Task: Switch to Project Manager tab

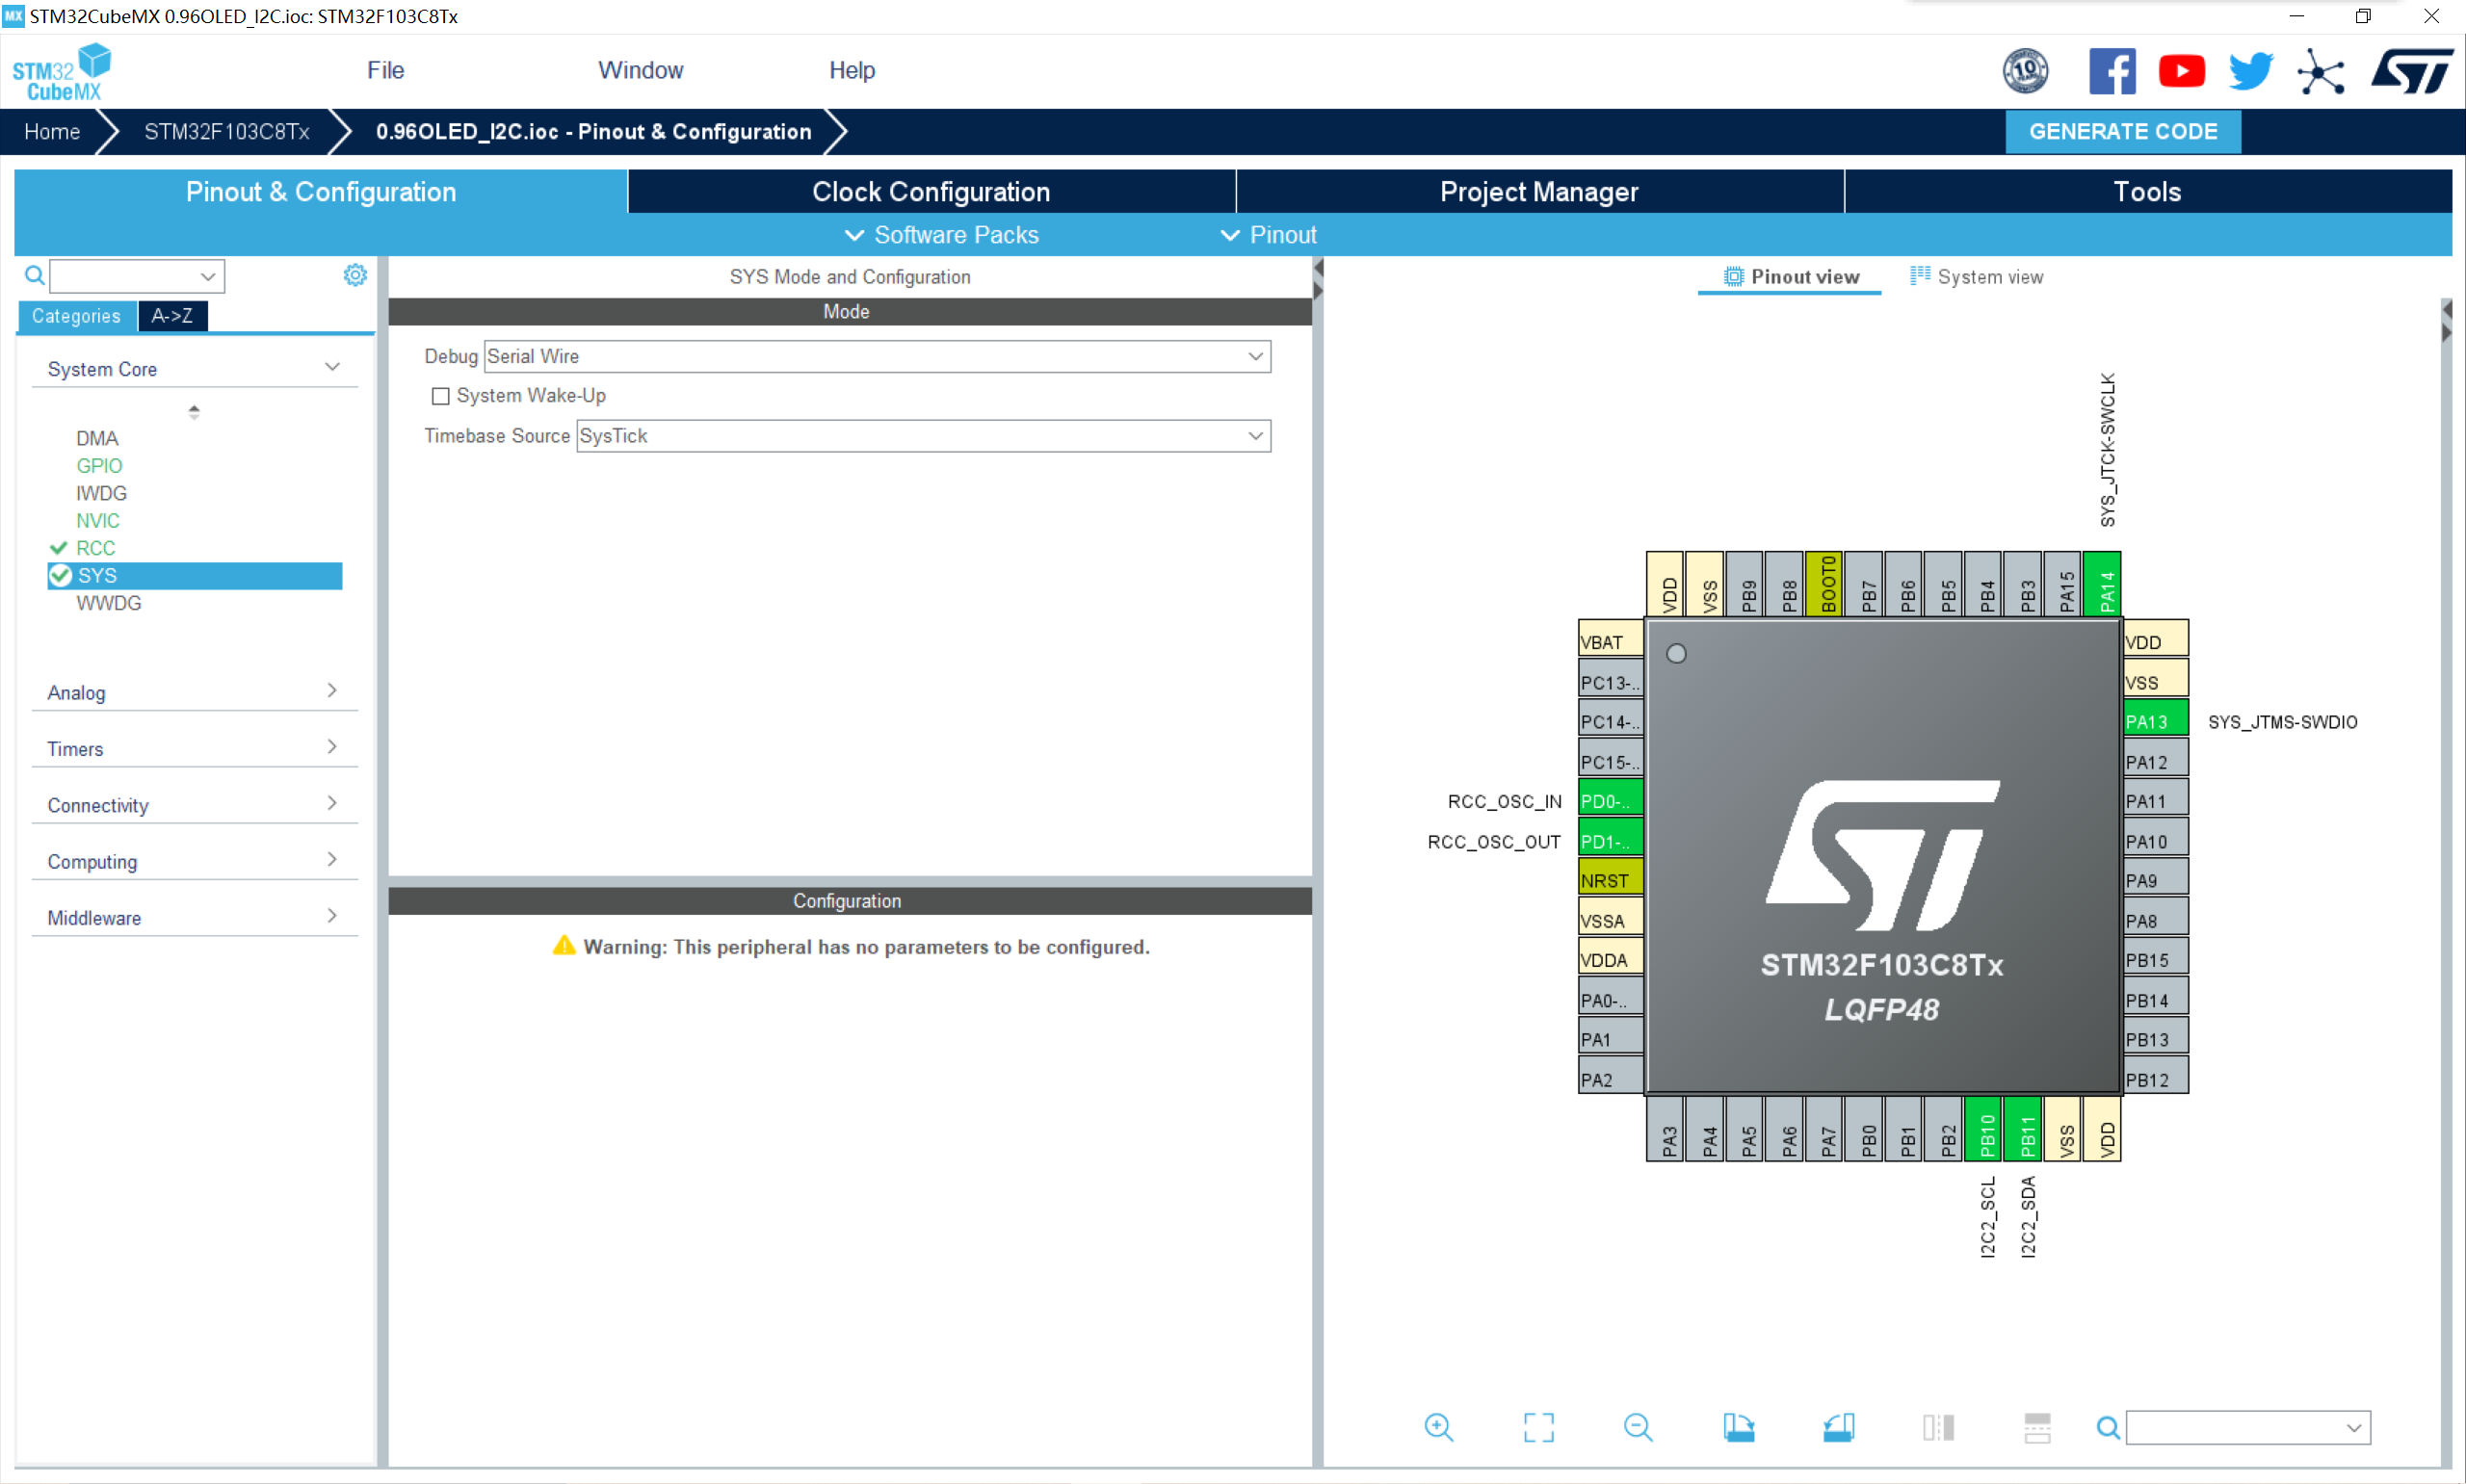Action: click(x=1539, y=192)
